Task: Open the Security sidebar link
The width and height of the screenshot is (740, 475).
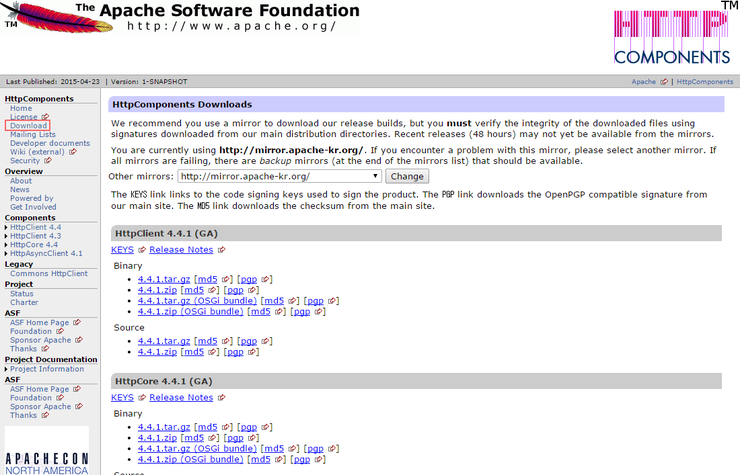Action: 25,161
